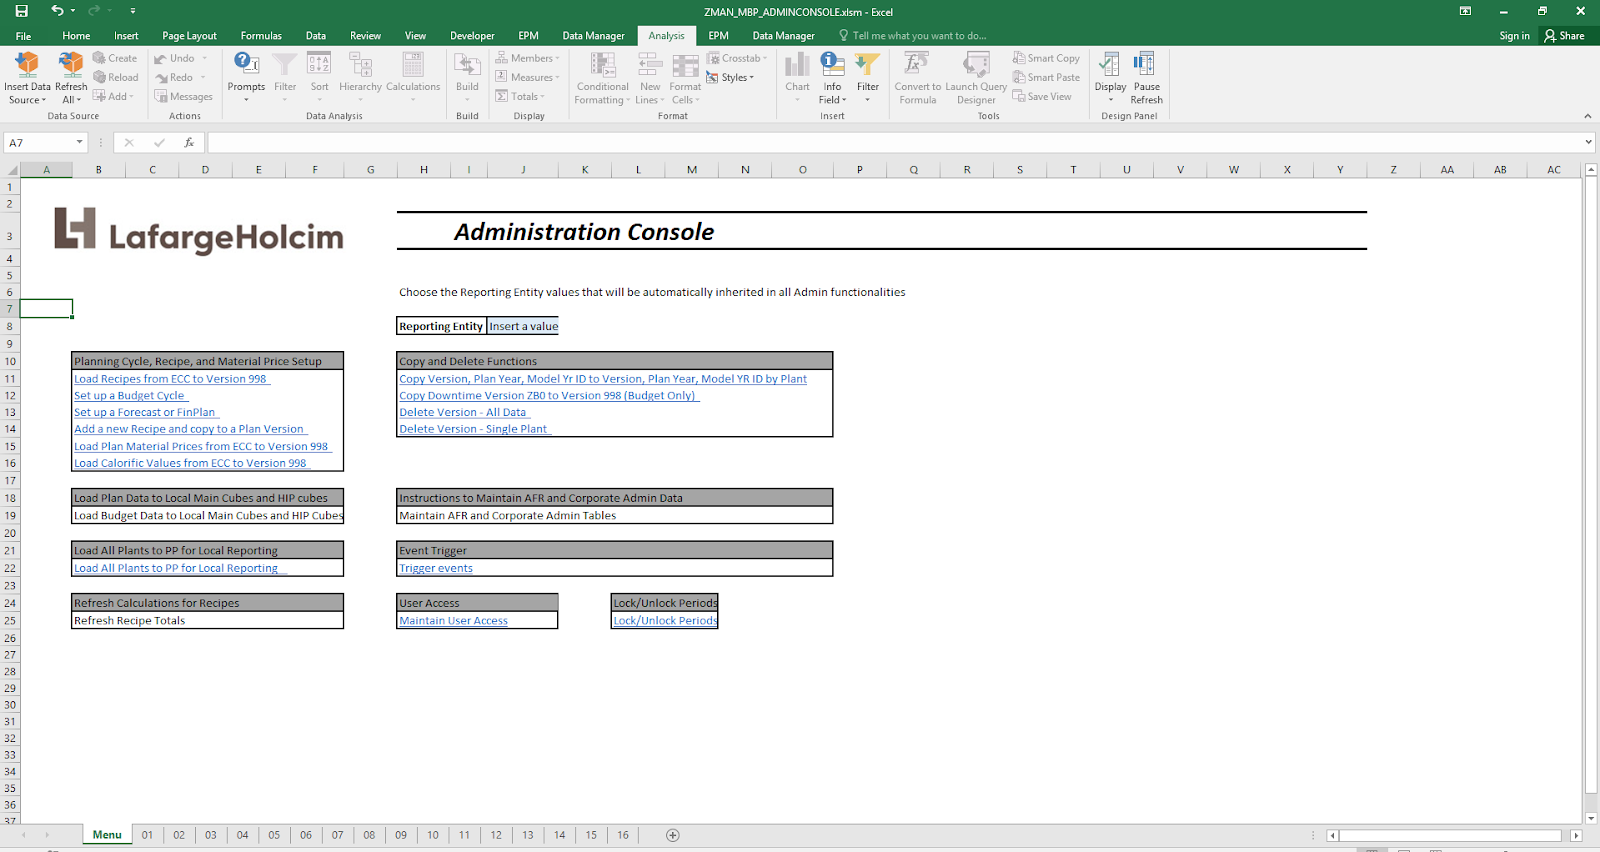Expand the formula bar

(x=1589, y=143)
